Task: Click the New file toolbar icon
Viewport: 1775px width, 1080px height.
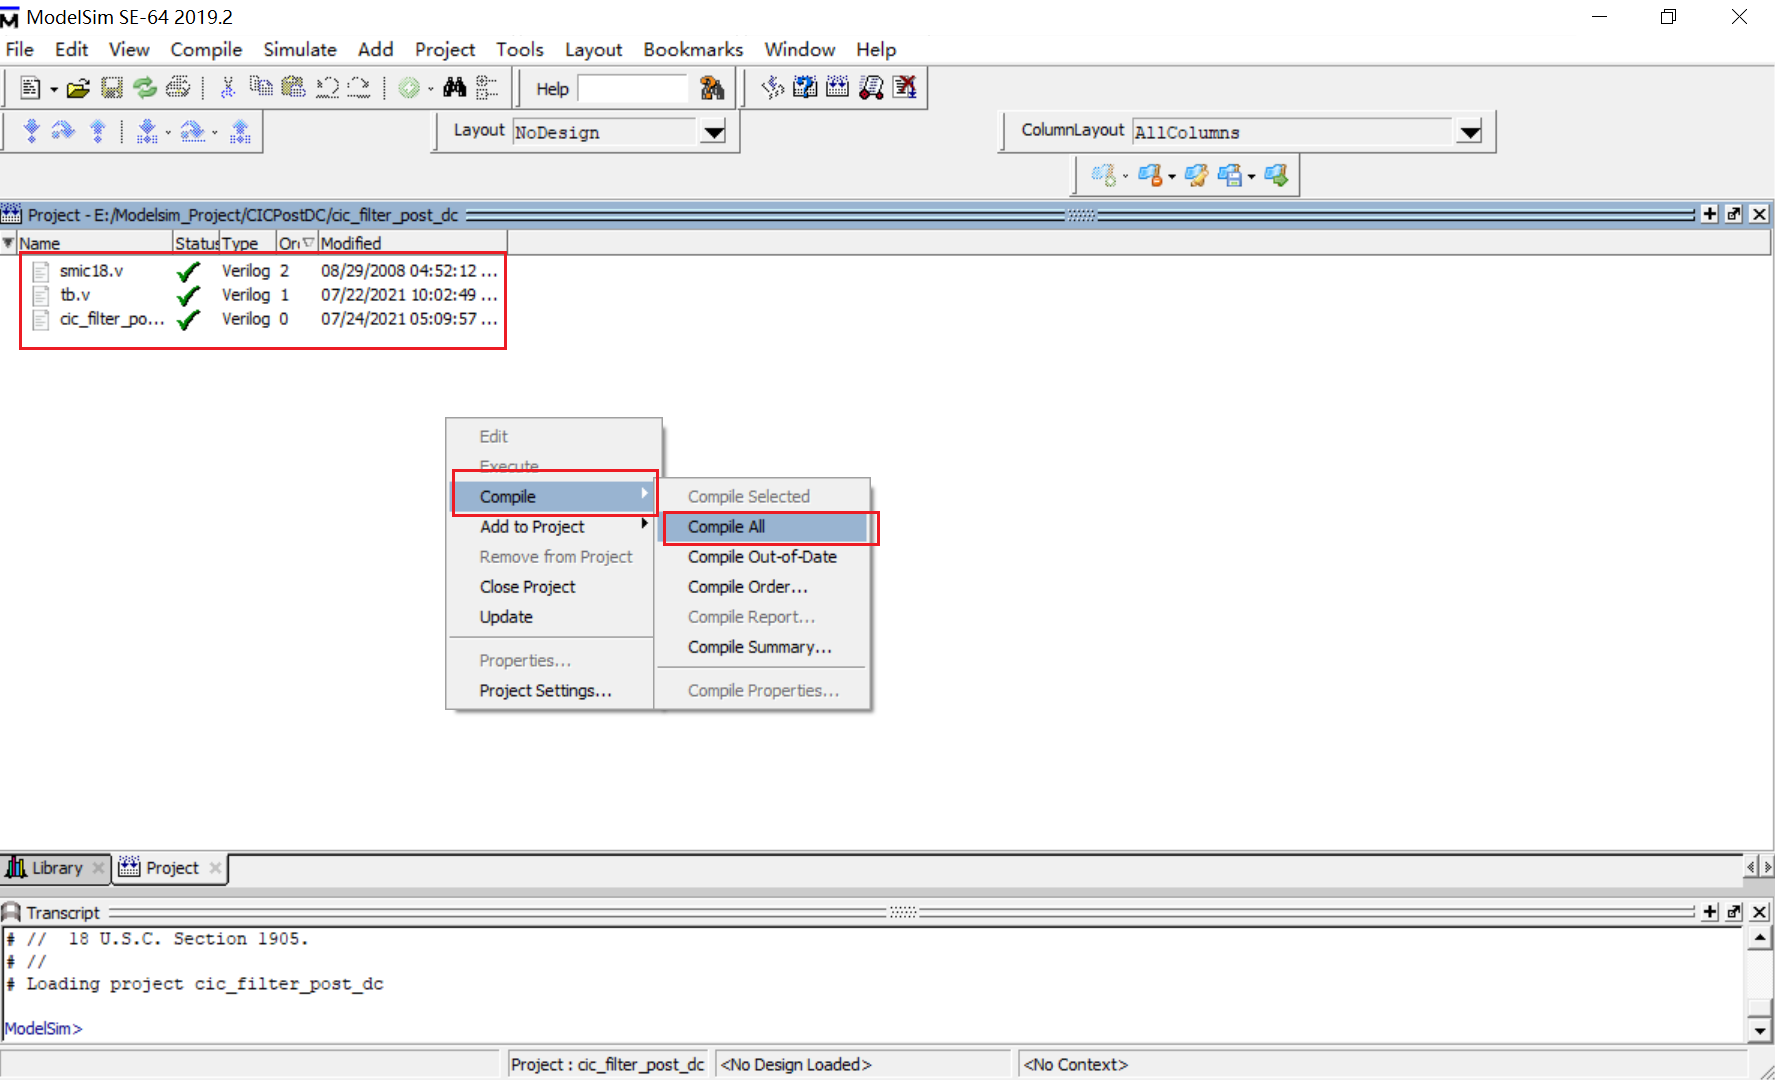Action: [x=30, y=88]
